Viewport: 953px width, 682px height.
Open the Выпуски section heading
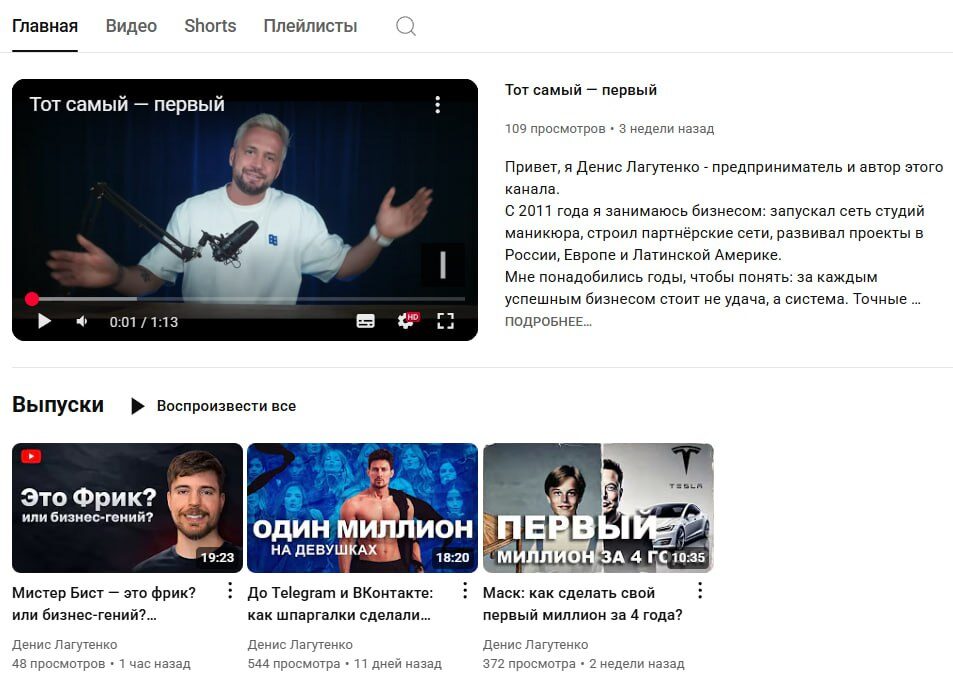click(58, 405)
